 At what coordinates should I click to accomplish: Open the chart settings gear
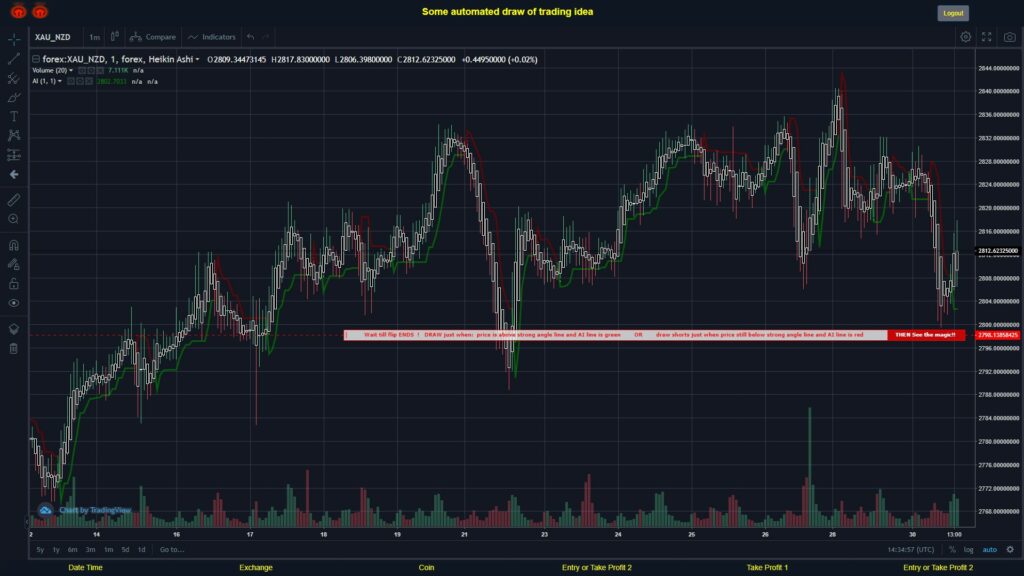click(x=965, y=37)
